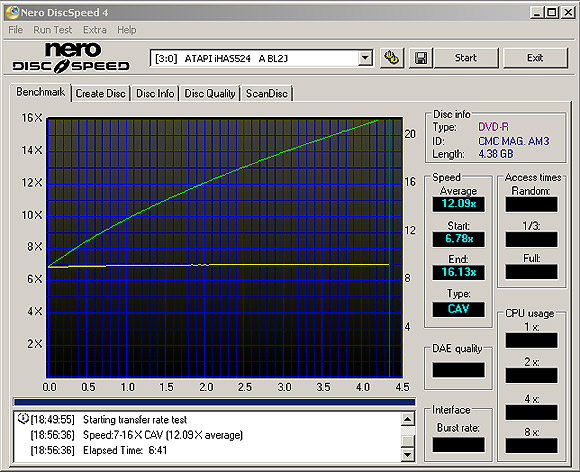Viewport: 580px width, 472px height.
Task: Click the Exit button
Action: click(x=535, y=58)
